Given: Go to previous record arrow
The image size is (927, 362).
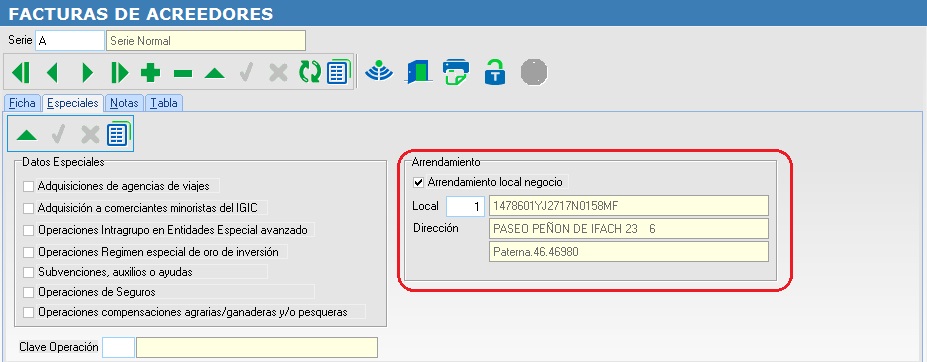Looking at the screenshot, I should coord(52,73).
